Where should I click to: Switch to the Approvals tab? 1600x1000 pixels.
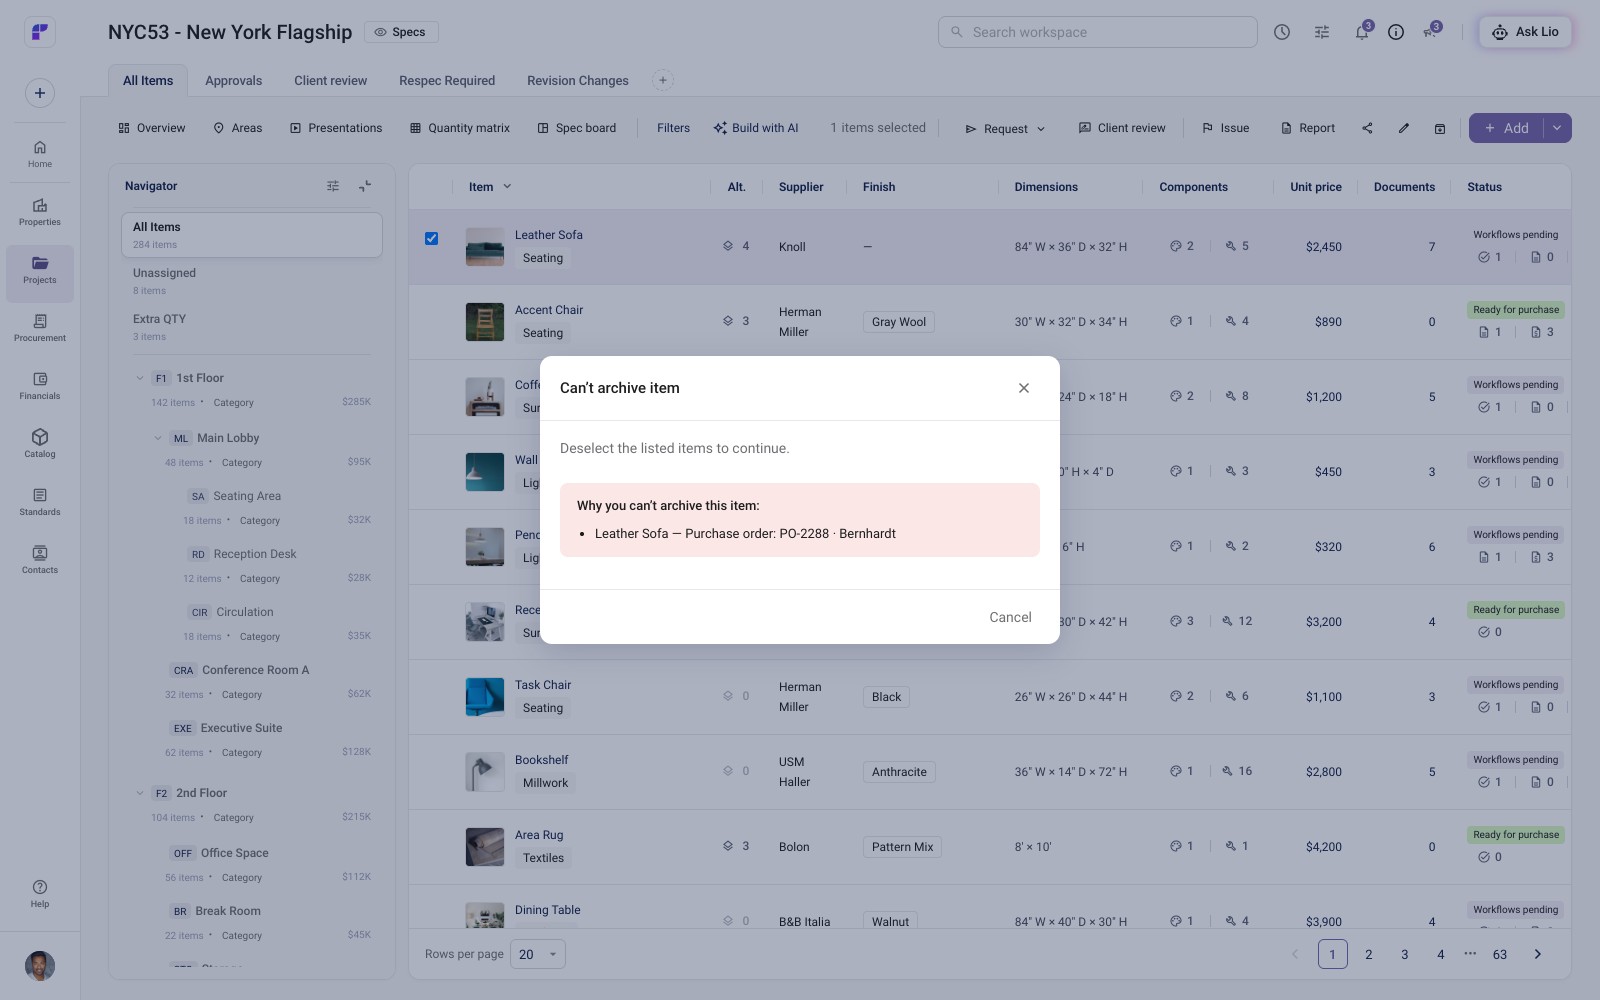click(x=233, y=81)
